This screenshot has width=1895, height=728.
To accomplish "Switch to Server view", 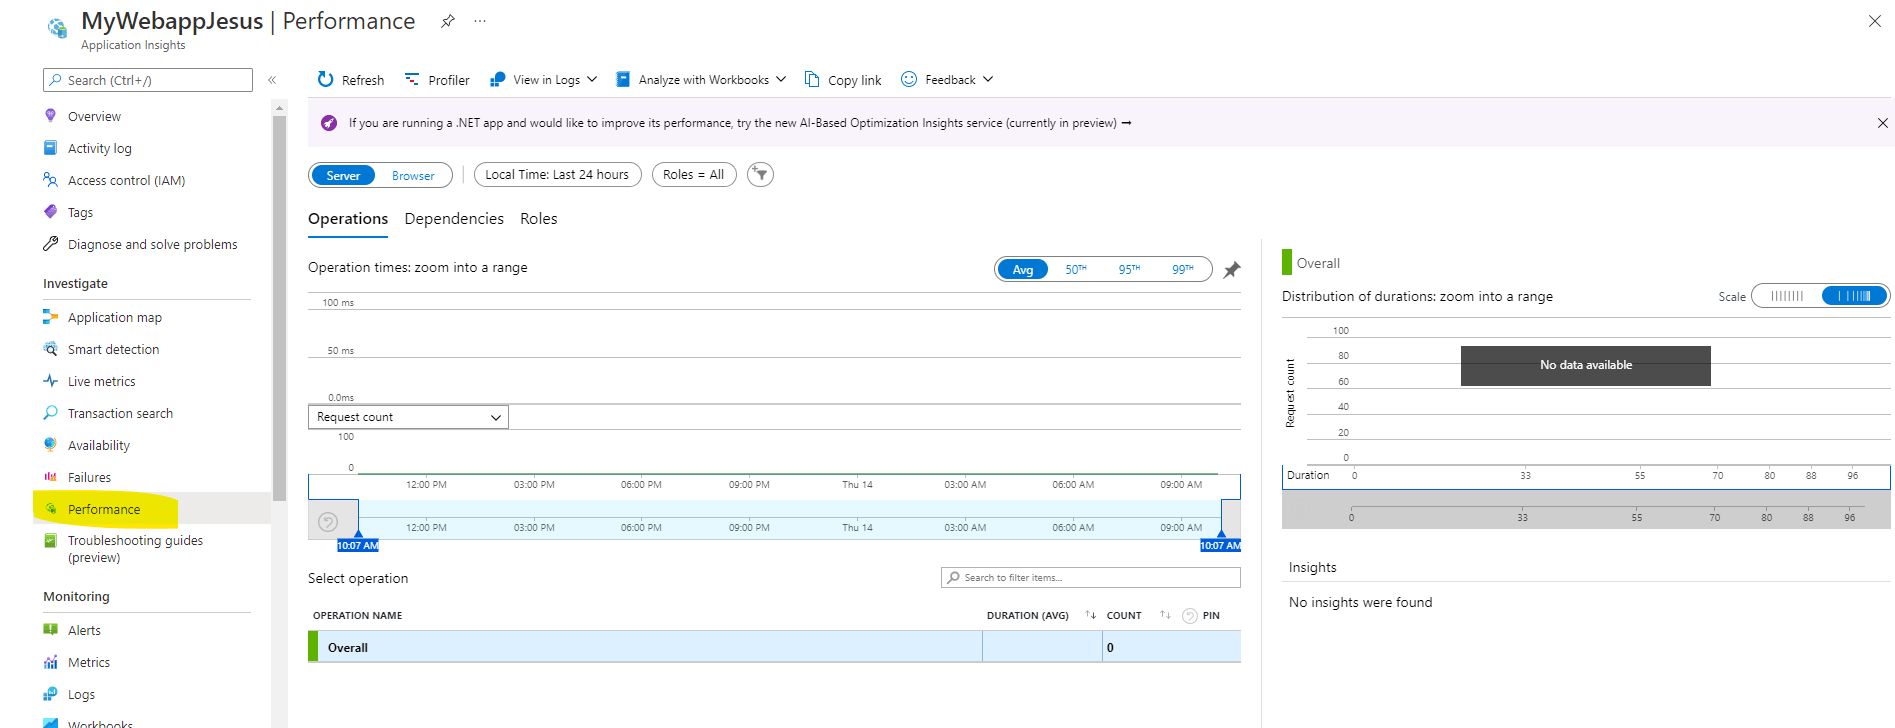I will click(x=343, y=175).
